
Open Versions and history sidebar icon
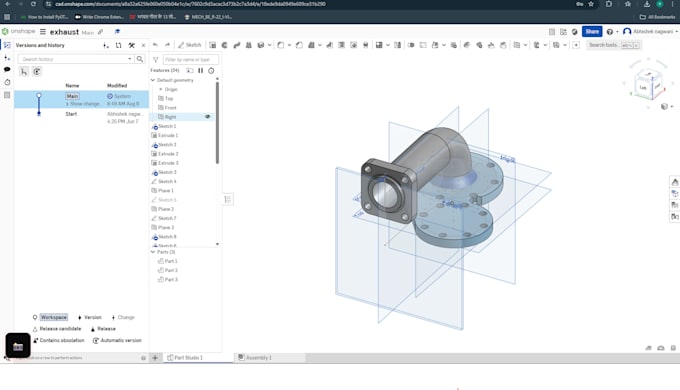coord(7,45)
